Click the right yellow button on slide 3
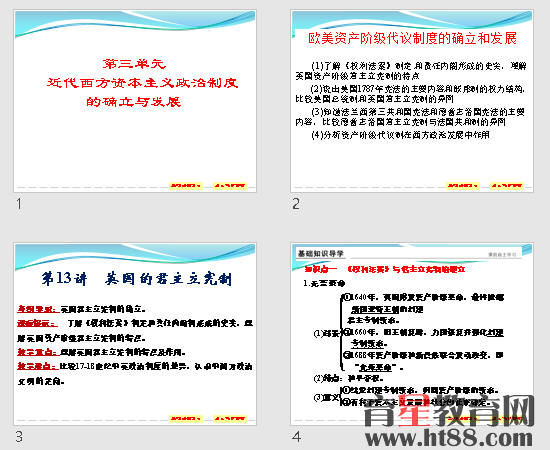550x450 pixels. tap(230, 419)
